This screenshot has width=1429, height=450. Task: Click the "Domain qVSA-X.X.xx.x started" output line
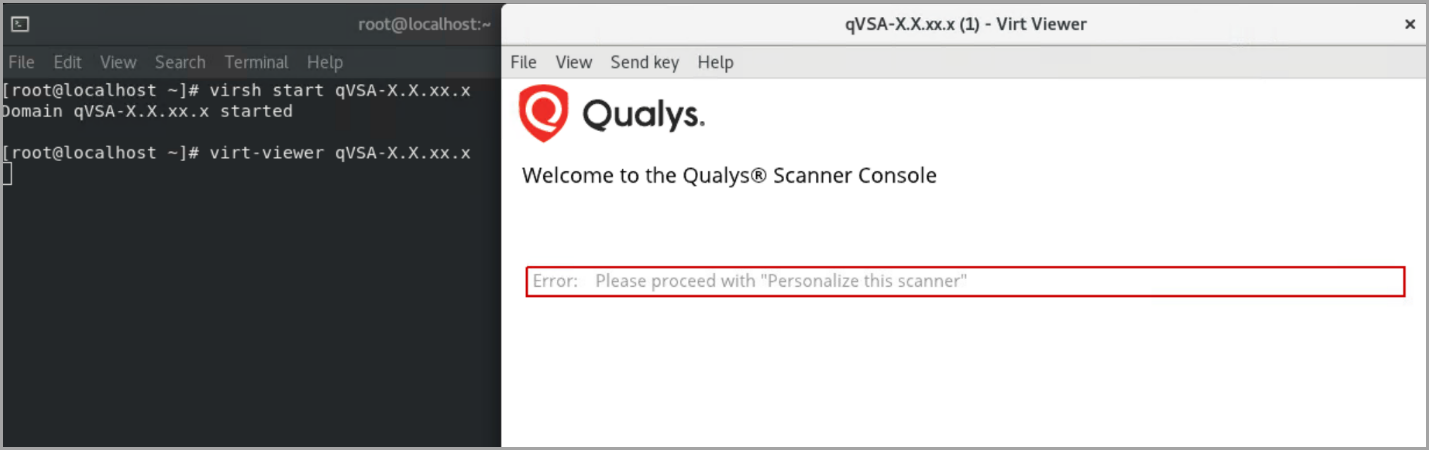148,111
